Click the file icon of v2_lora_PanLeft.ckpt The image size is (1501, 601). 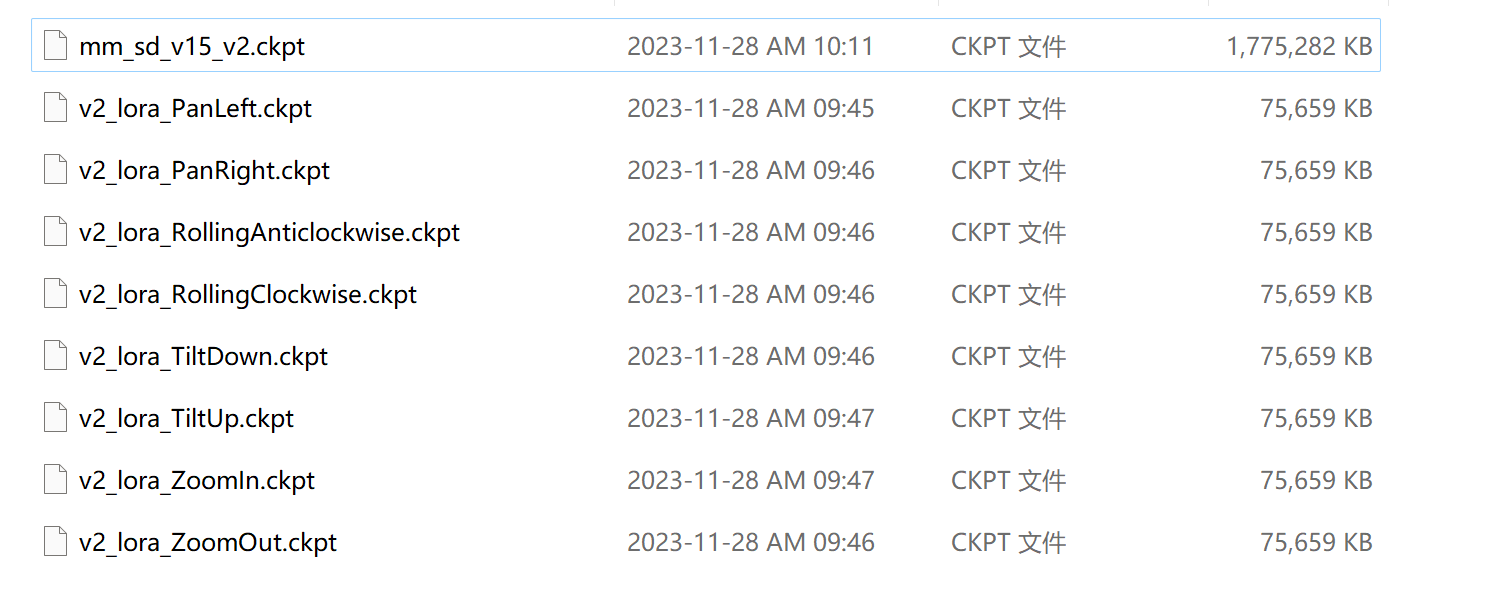pyautogui.click(x=55, y=108)
